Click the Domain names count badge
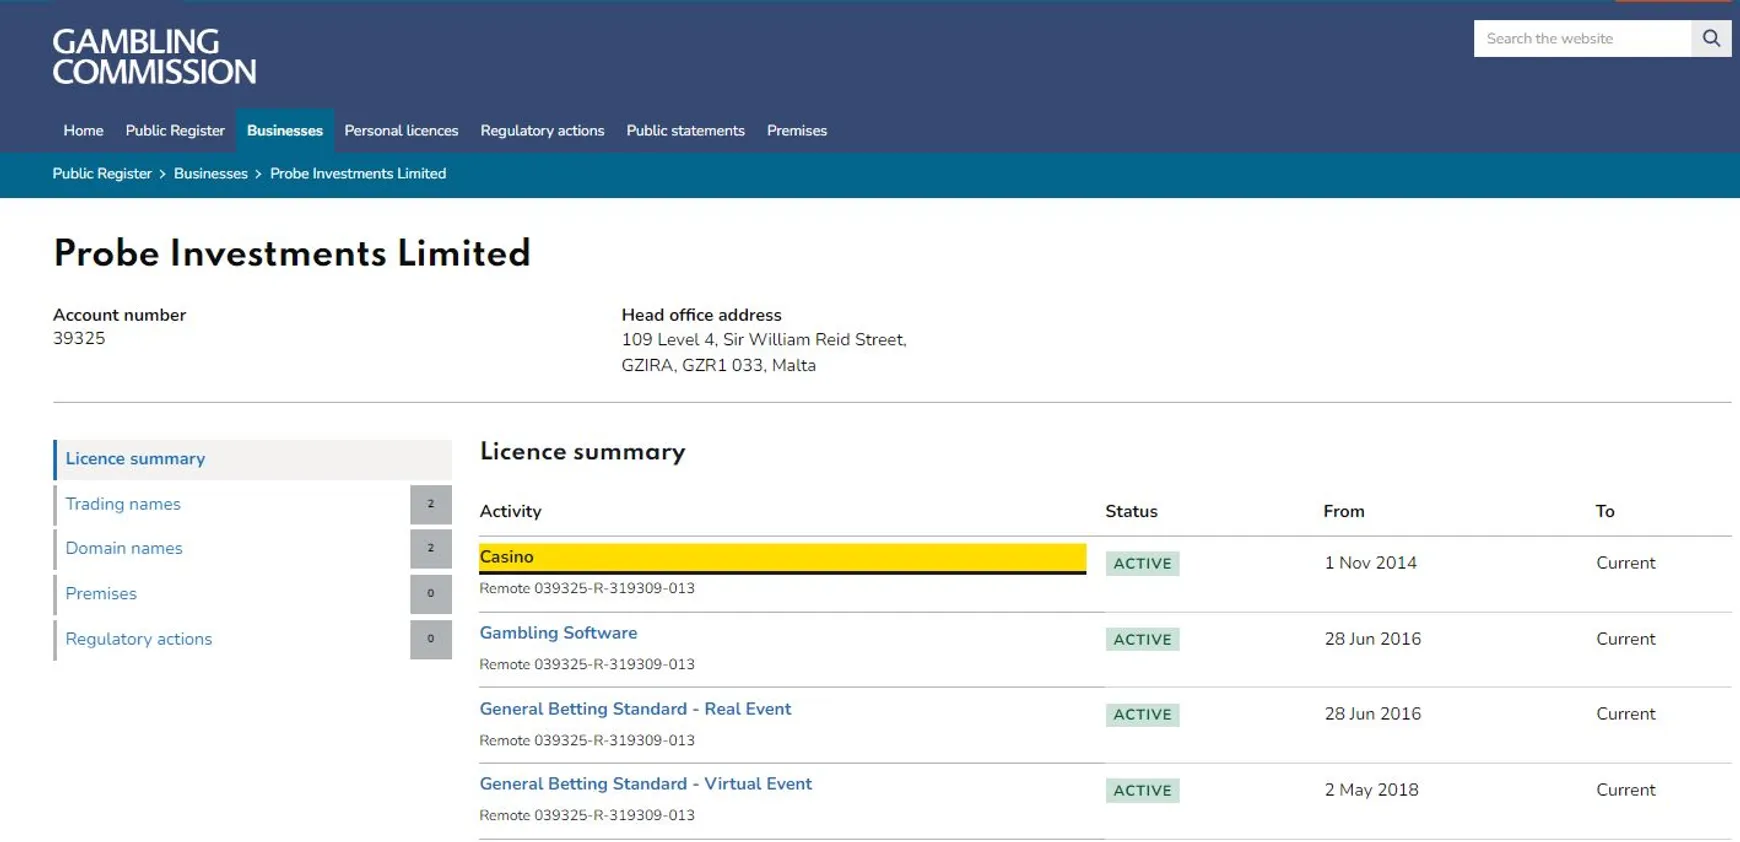Screen dimensions: 1740x842 431,548
